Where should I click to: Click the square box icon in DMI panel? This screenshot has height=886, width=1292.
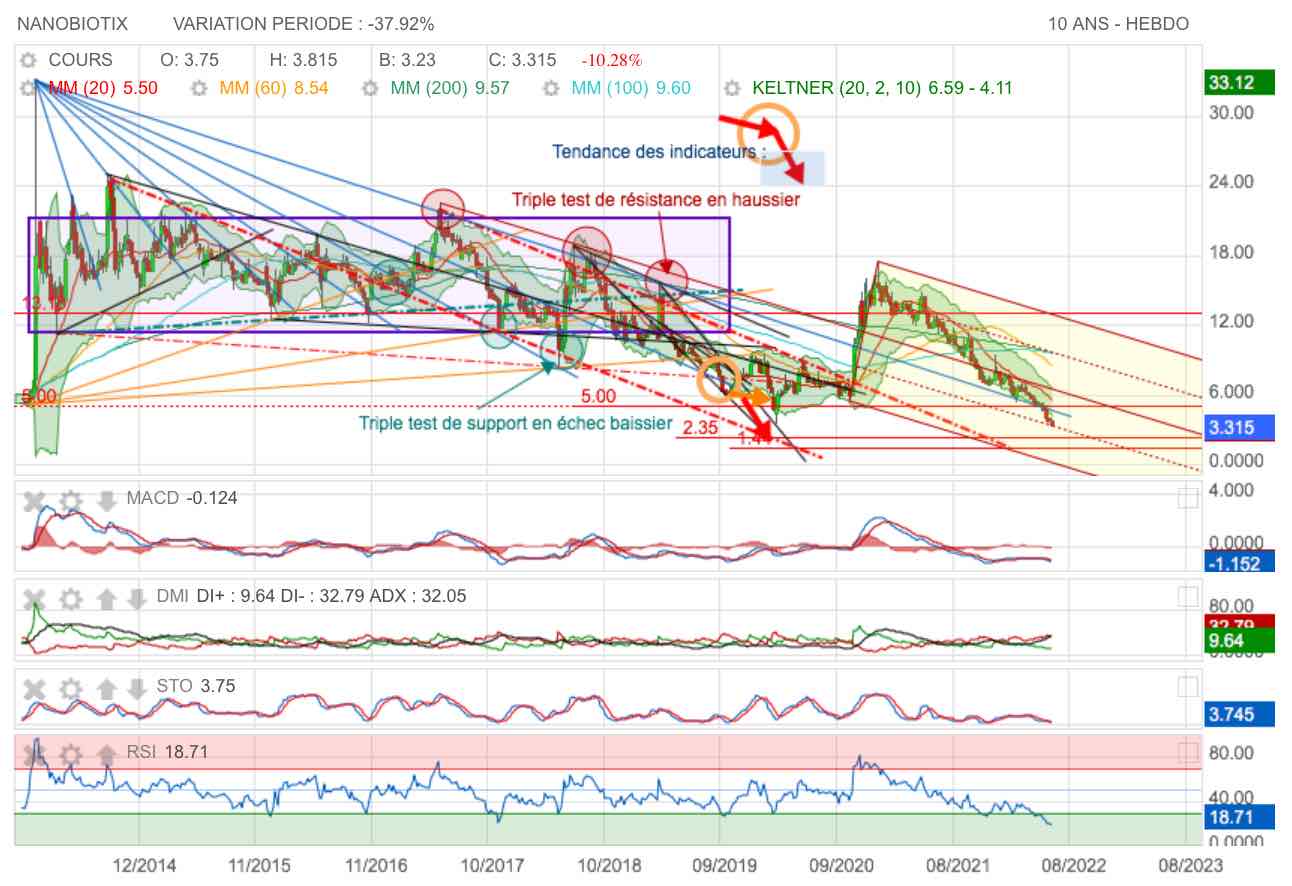1187,597
